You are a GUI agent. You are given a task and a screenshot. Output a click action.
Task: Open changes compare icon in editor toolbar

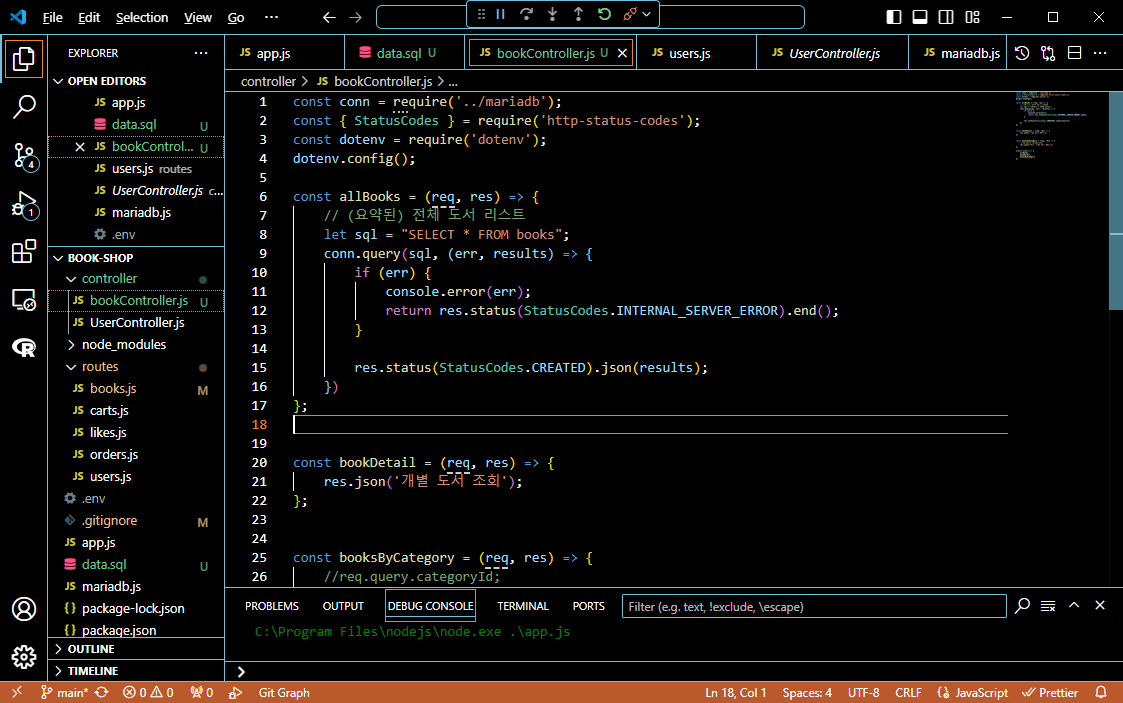[x=1048, y=53]
